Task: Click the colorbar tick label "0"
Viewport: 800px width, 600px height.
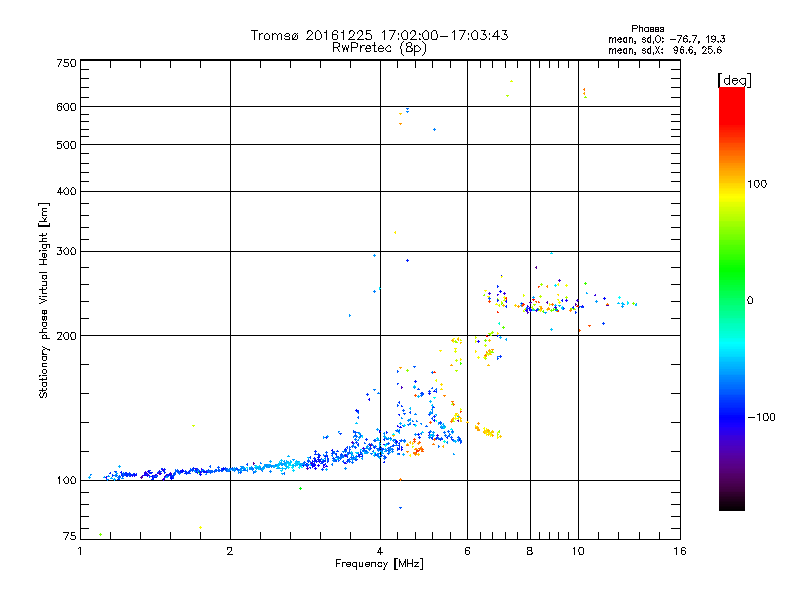Action: (750, 301)
